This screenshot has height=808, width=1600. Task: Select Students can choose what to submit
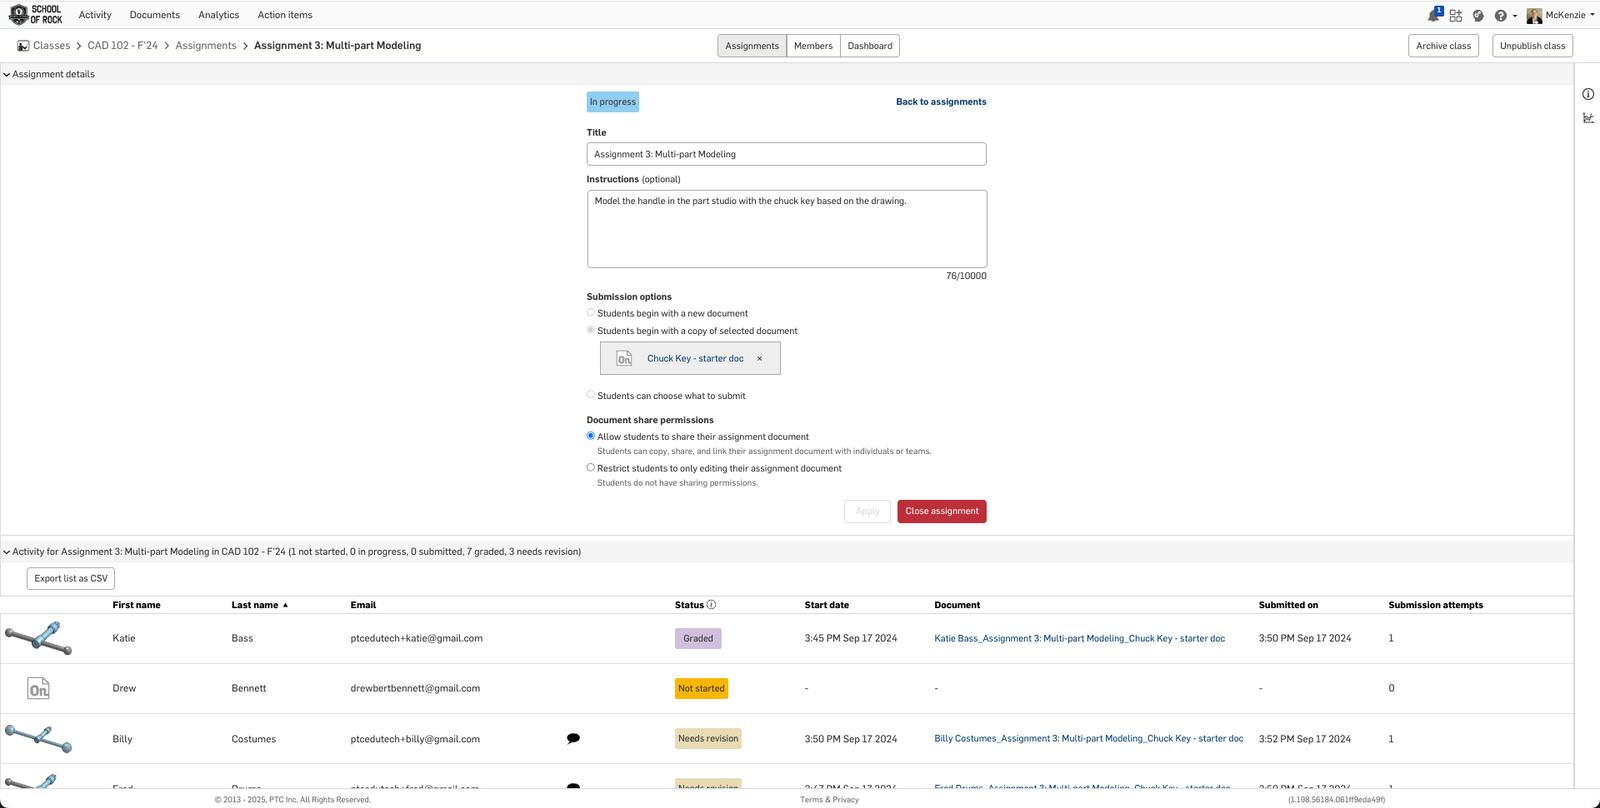(x=591, y=395)
